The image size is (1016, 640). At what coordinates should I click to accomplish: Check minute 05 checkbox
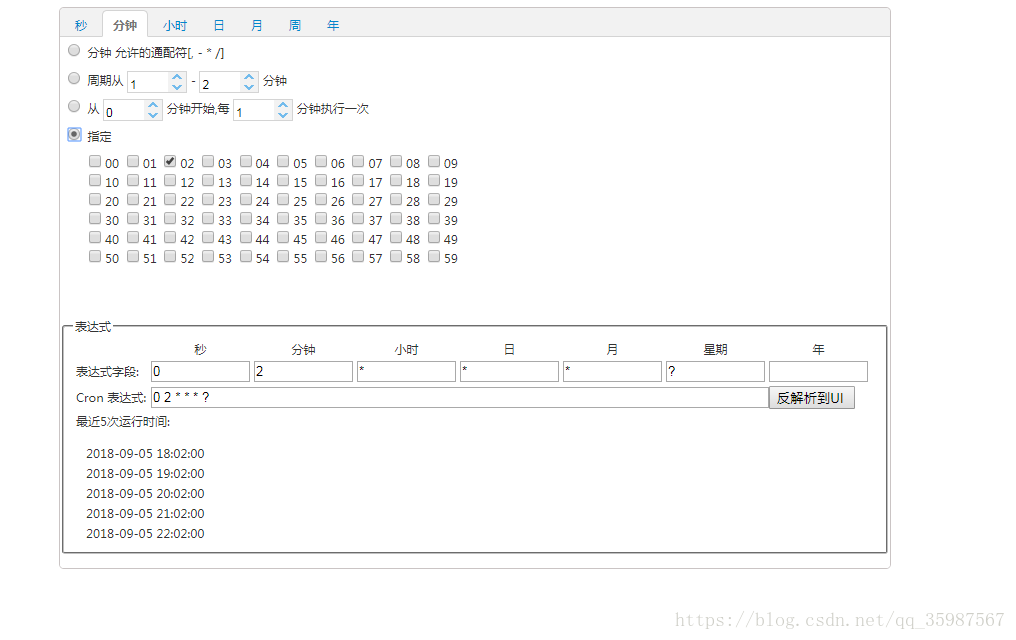click(283, 161)
